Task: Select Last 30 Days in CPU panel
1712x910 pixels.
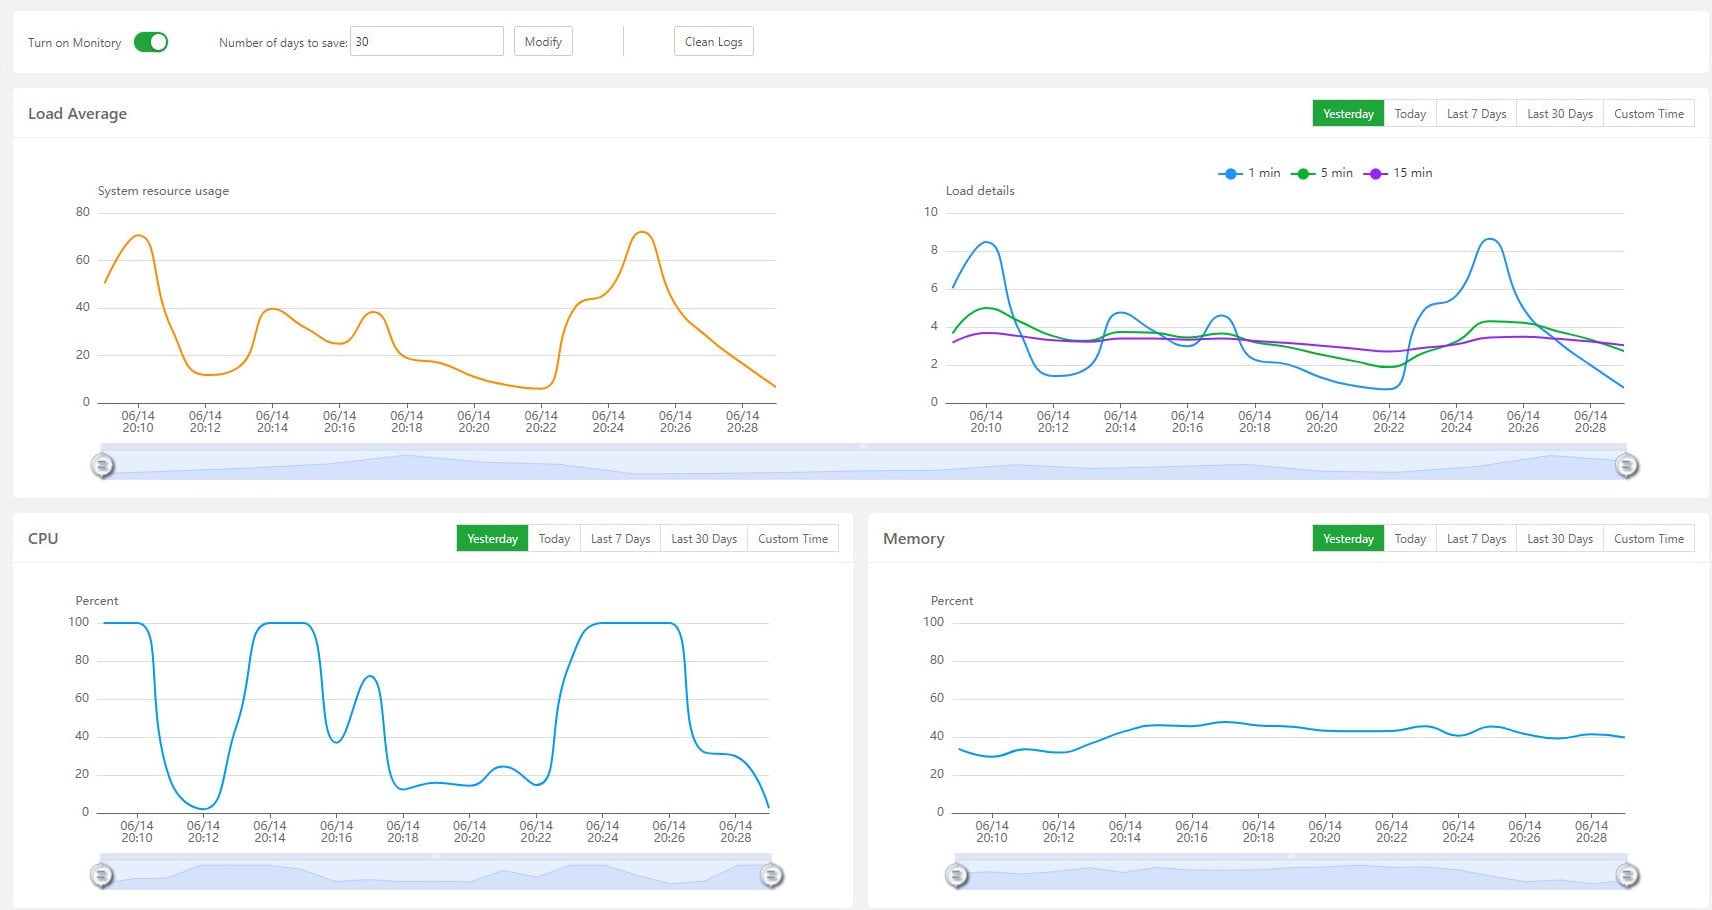Action: (x=703, y=539)
